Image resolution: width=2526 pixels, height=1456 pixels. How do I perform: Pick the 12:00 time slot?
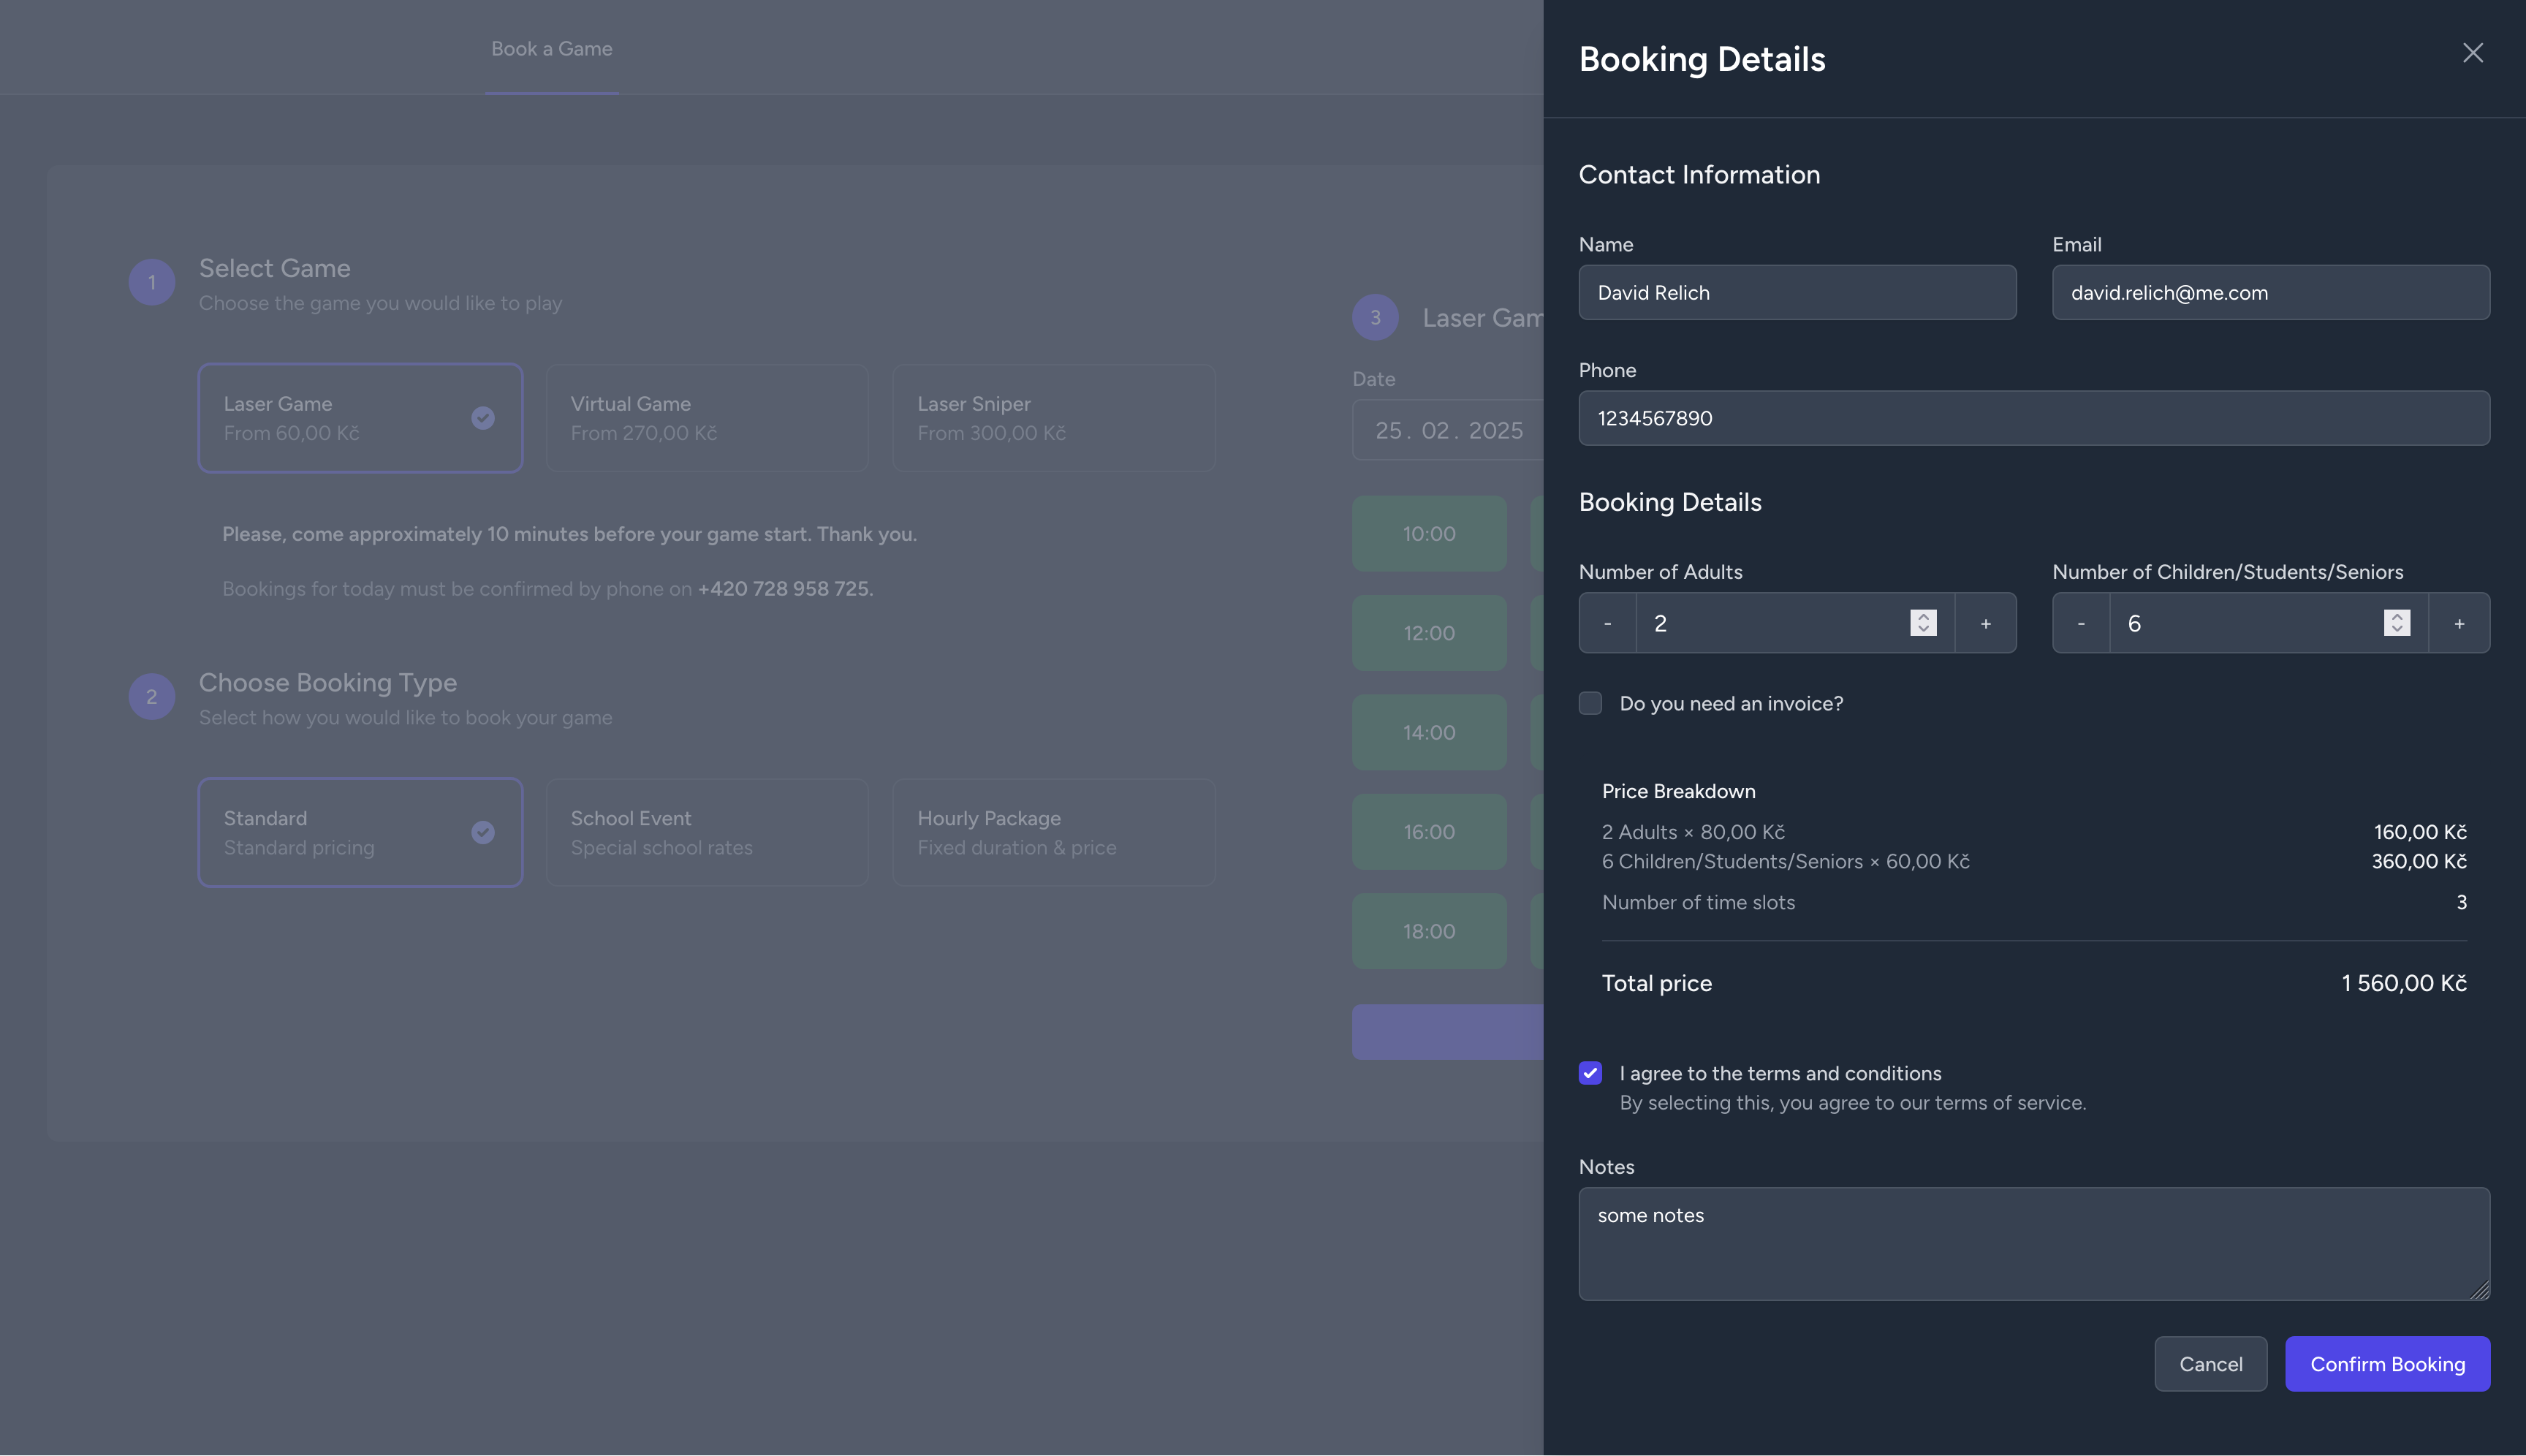[1429, 633]
